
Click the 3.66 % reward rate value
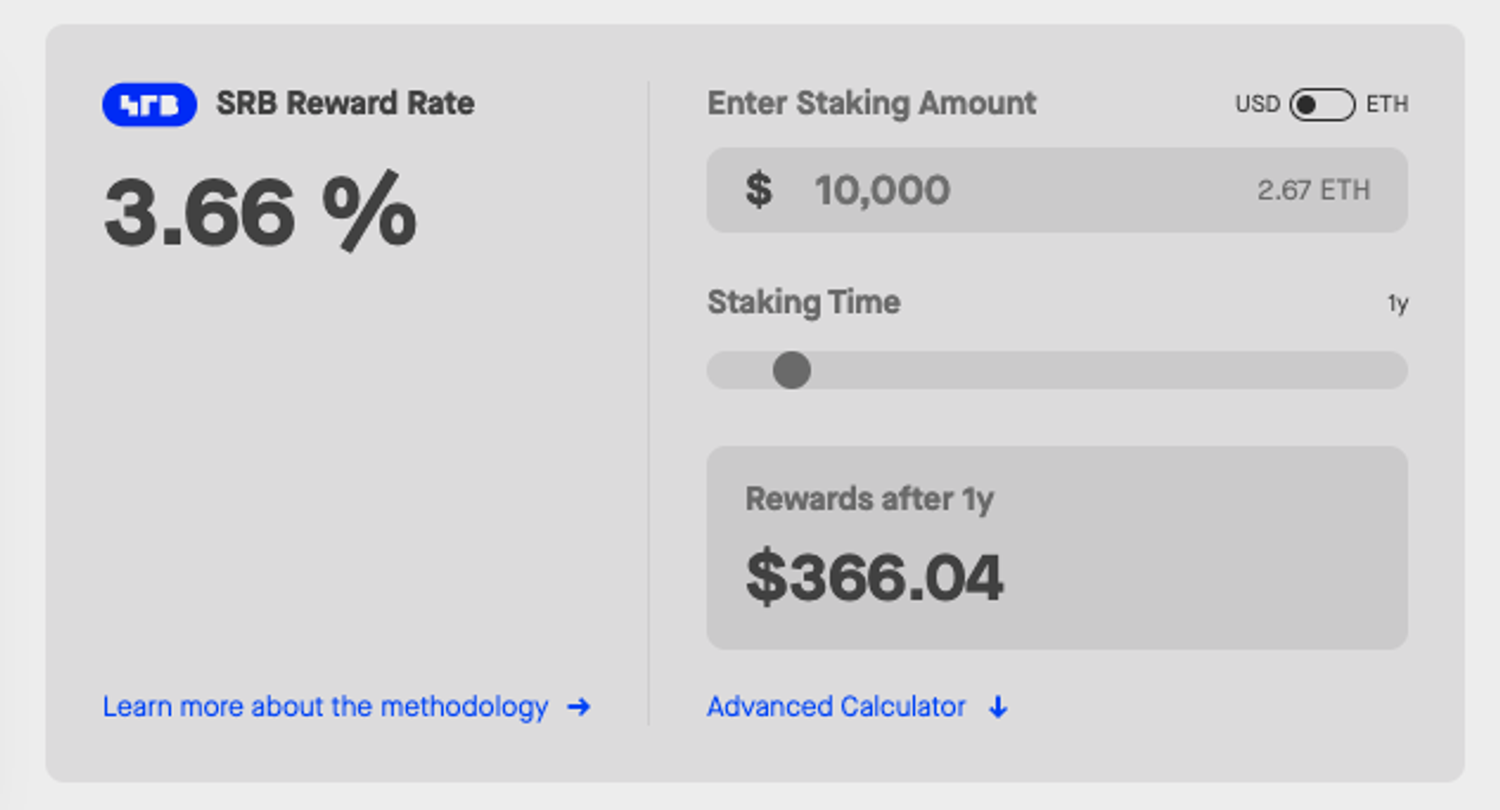260,210
